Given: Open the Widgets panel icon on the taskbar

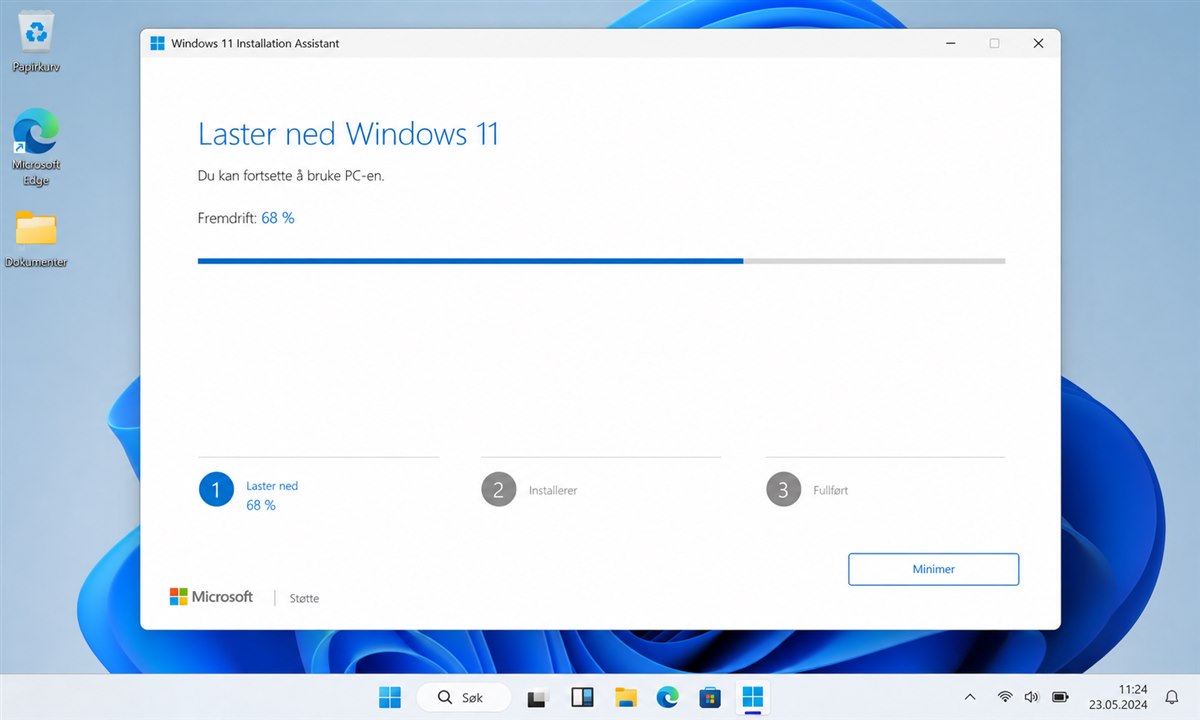Looking at the screenshot, I should (582, 697).
